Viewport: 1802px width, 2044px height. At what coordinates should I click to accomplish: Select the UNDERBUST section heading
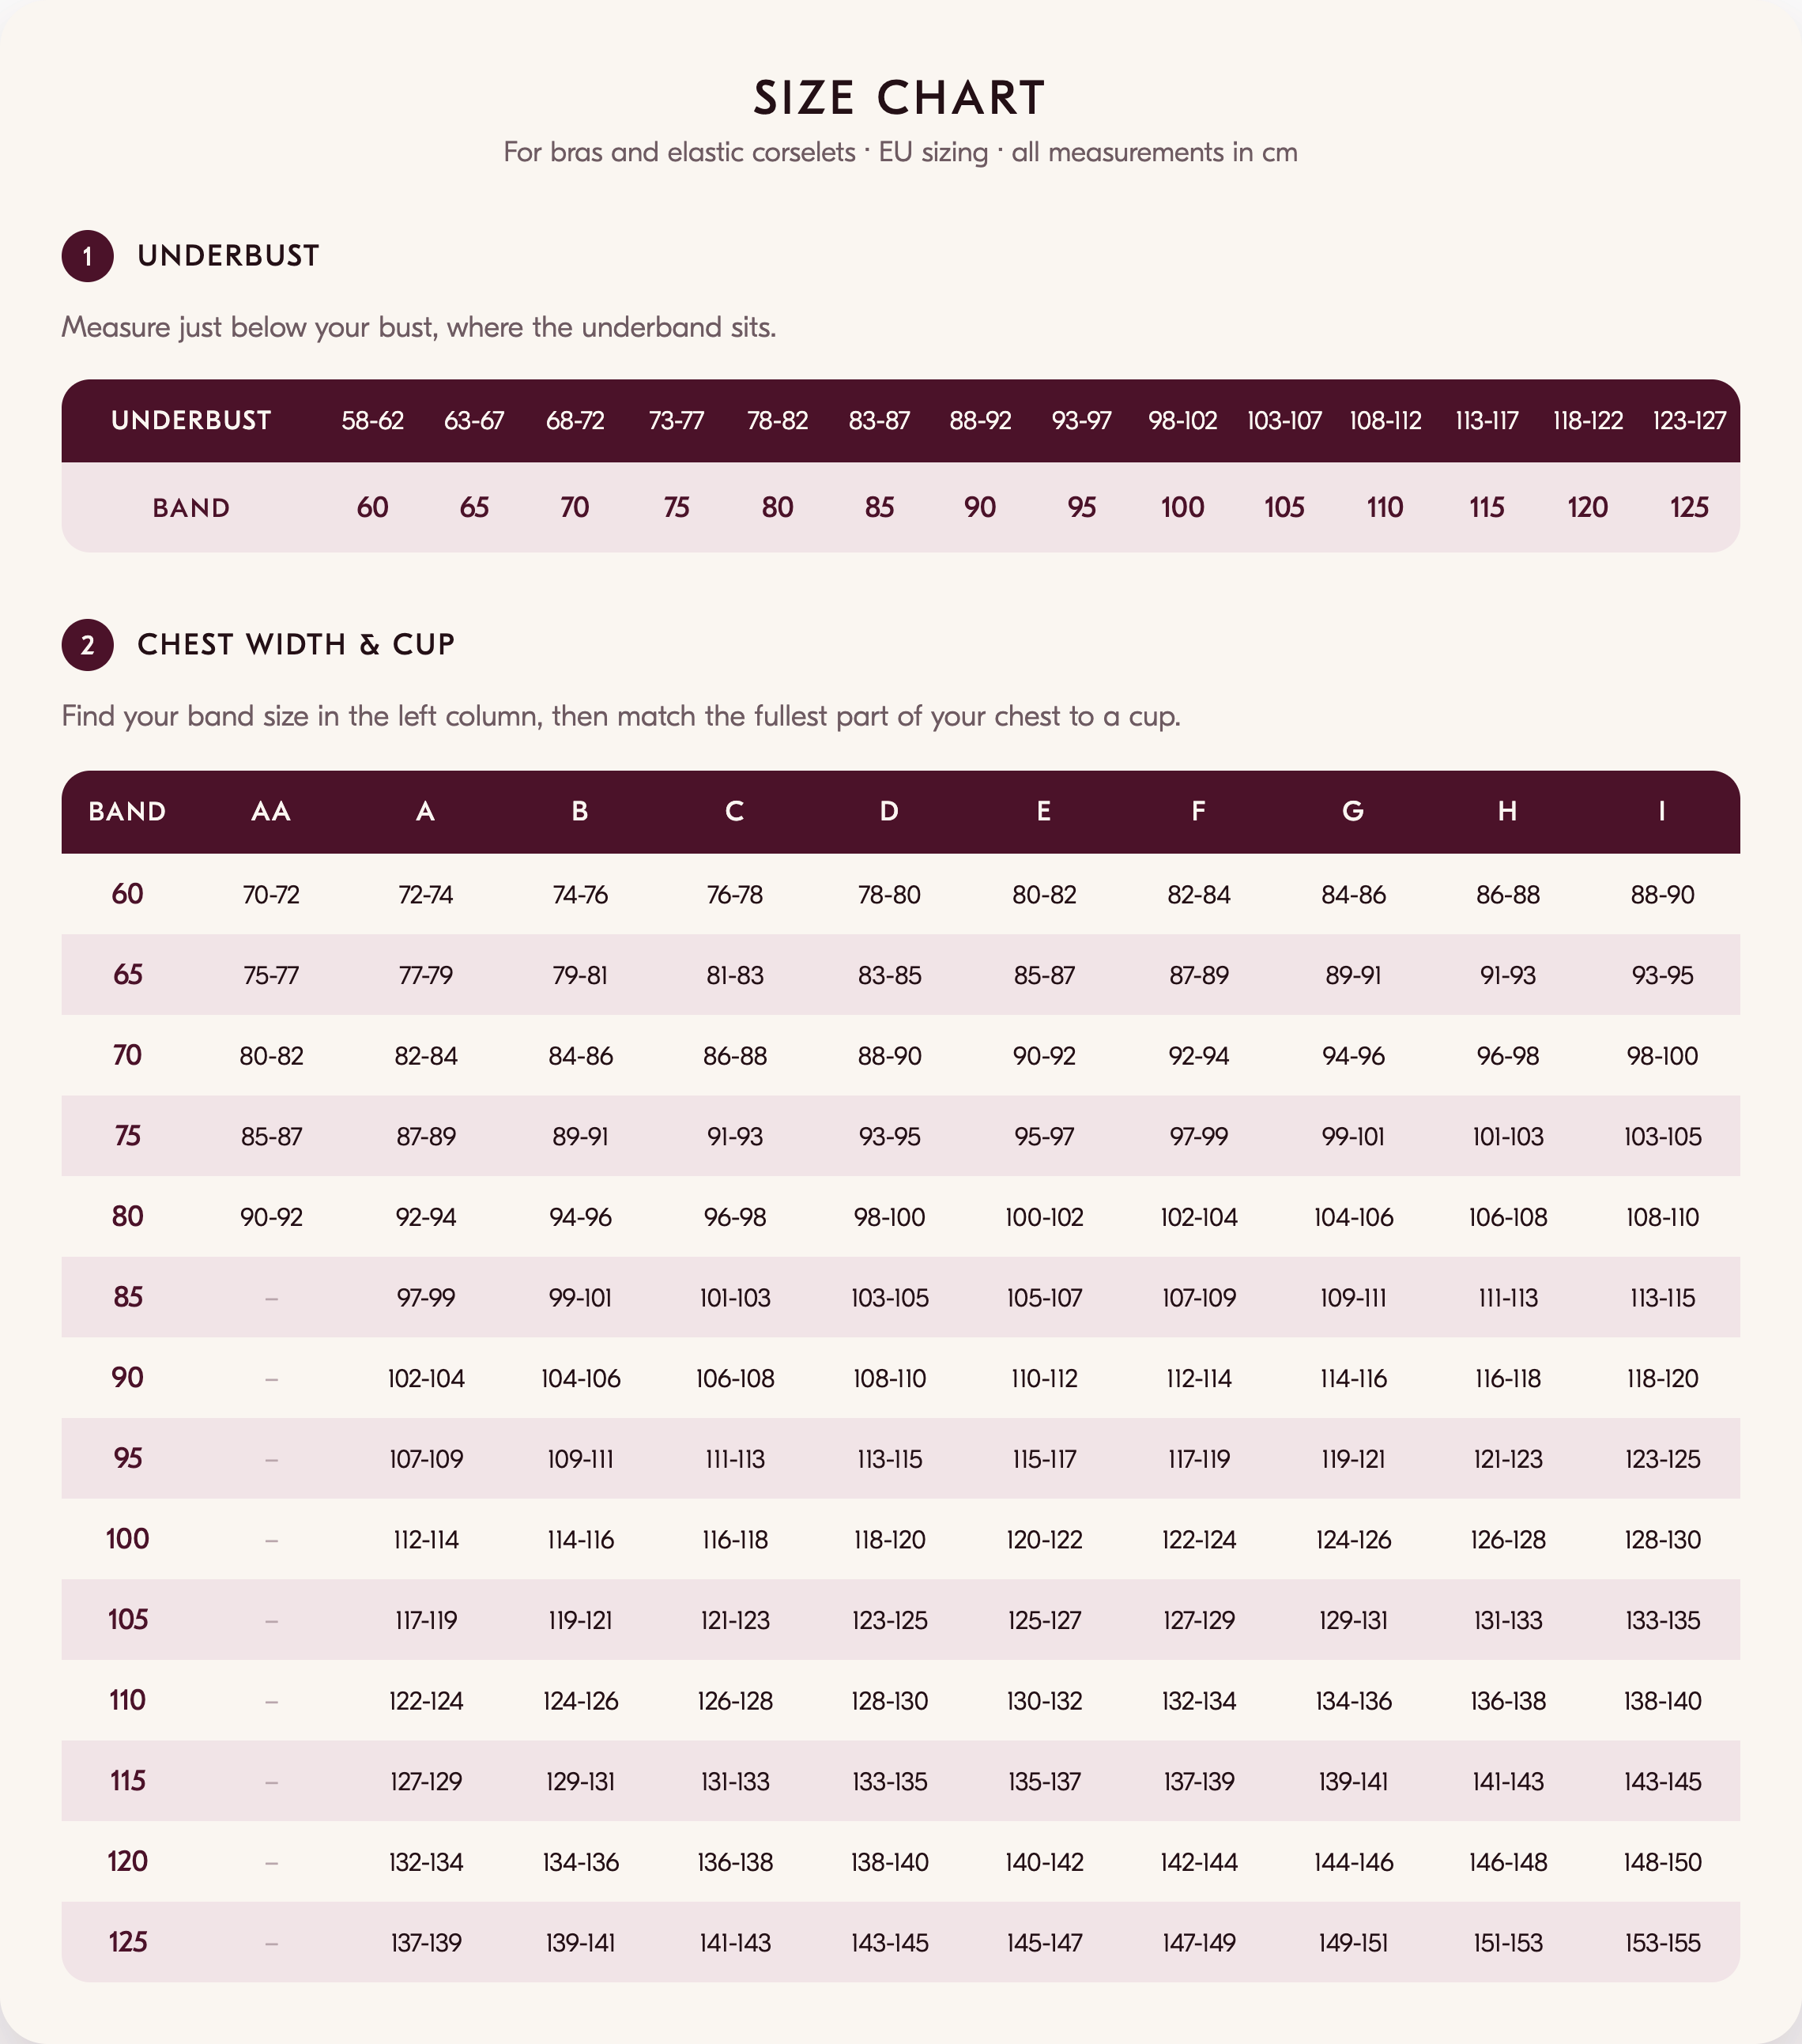tap(228, 256)
